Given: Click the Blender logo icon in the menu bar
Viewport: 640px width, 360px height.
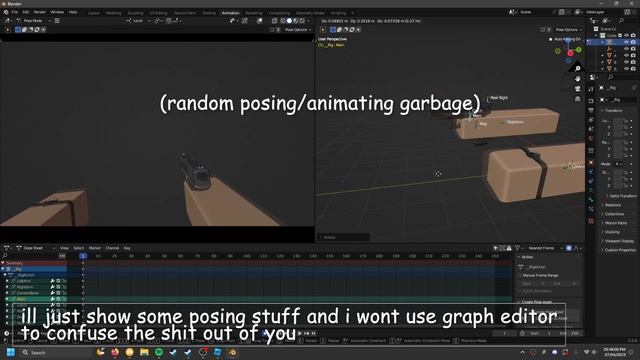Looking at the screenshot, I should (x=6, y=12).
